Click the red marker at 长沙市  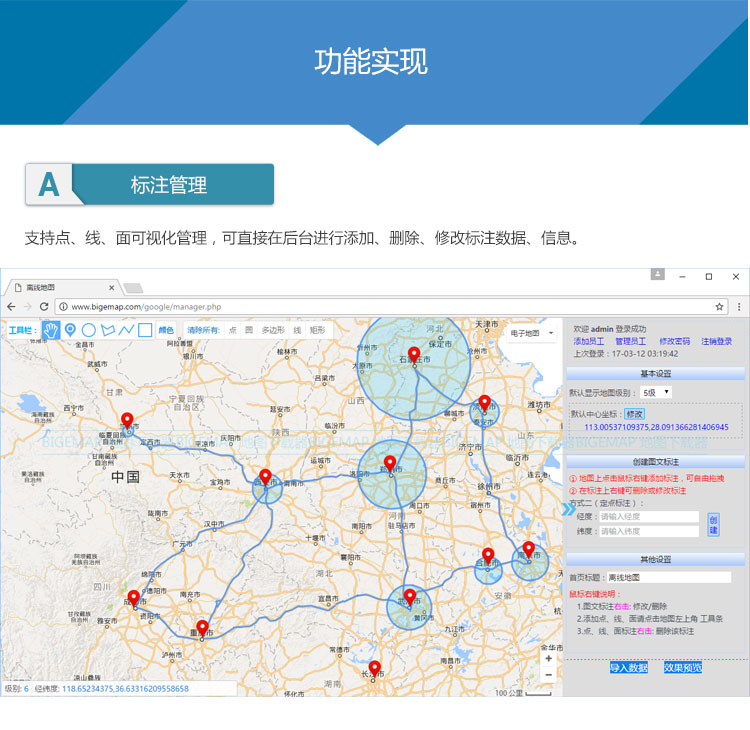click(x=375, y=668)
